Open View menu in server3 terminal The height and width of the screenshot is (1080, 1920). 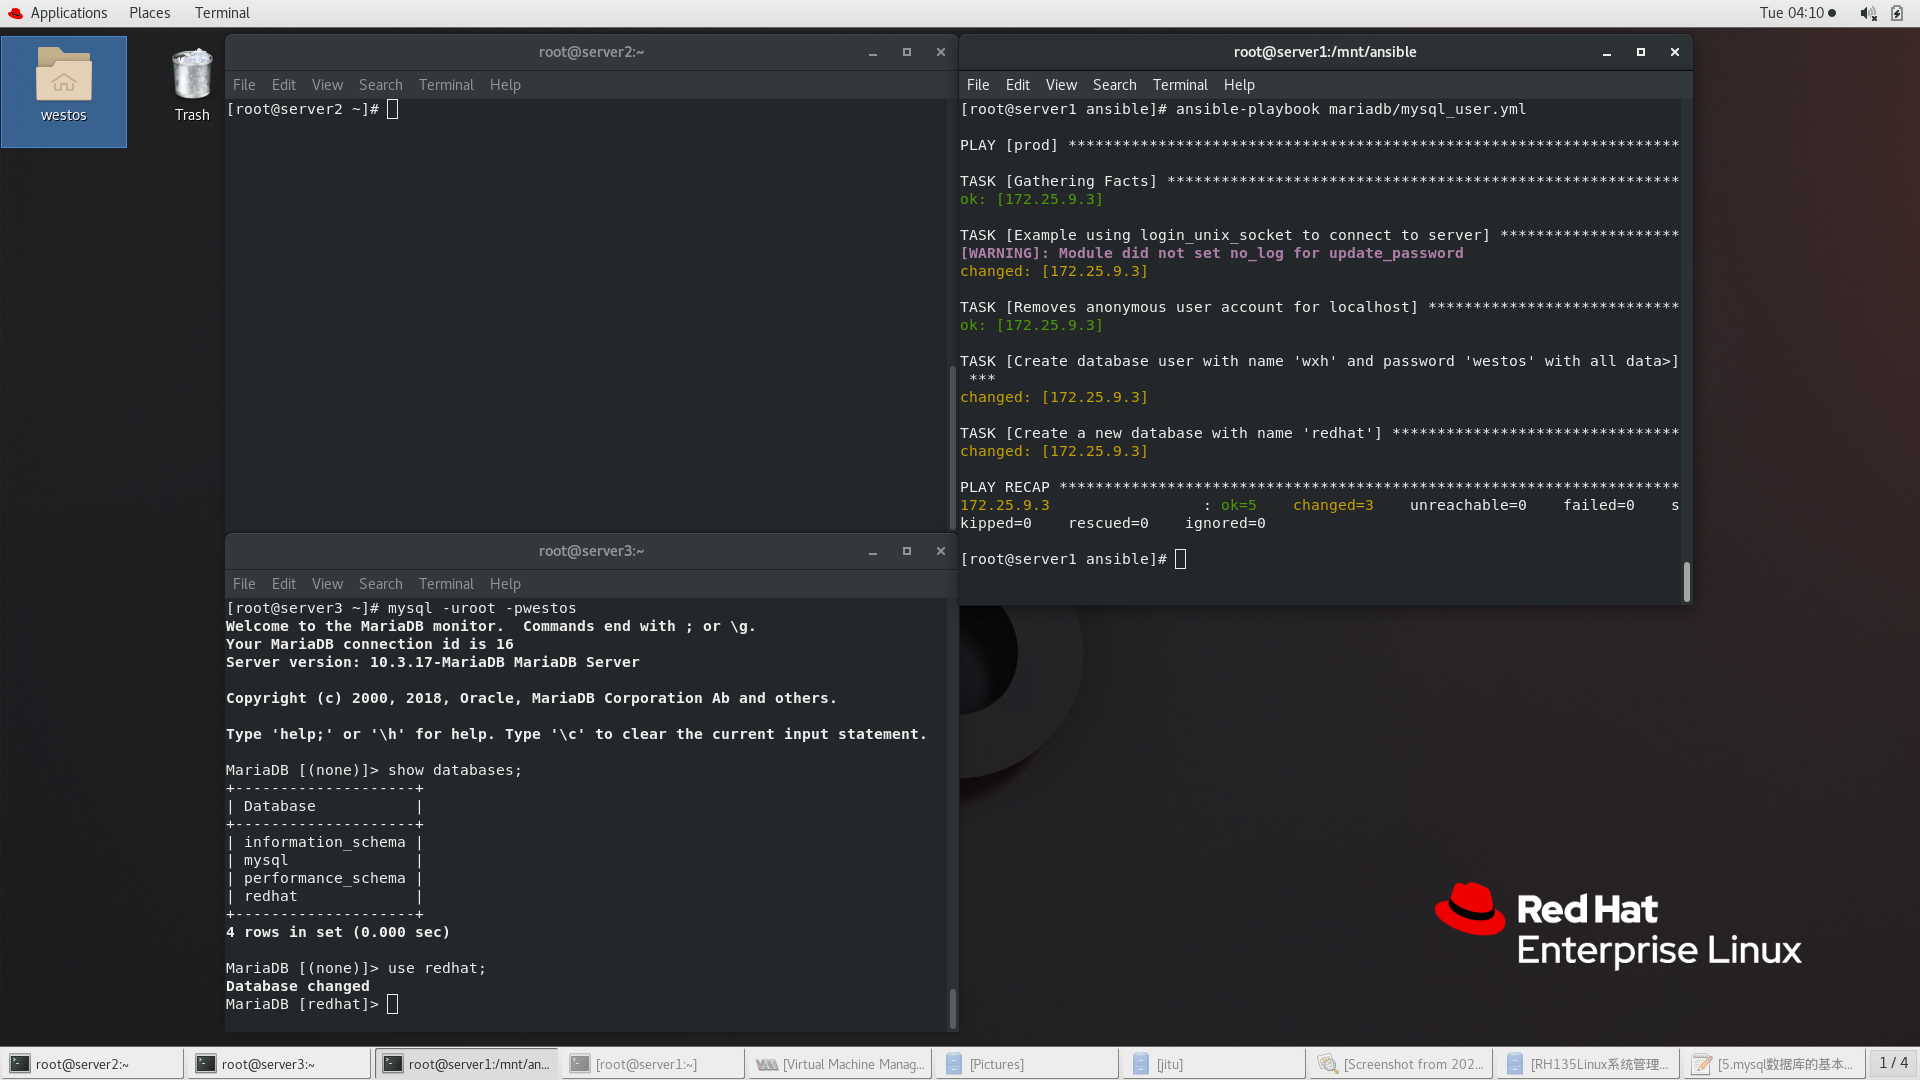pyautogui.click(x=327, y=584)
